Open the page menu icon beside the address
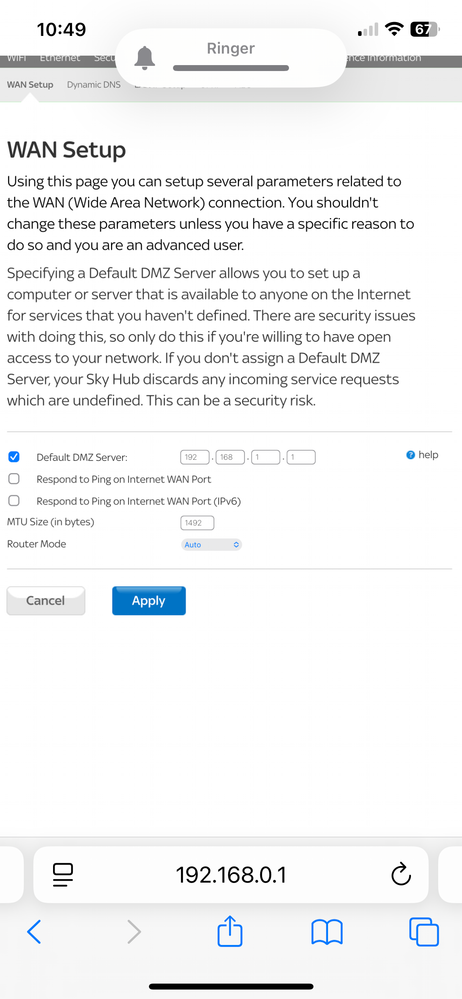 coord(63,875)
